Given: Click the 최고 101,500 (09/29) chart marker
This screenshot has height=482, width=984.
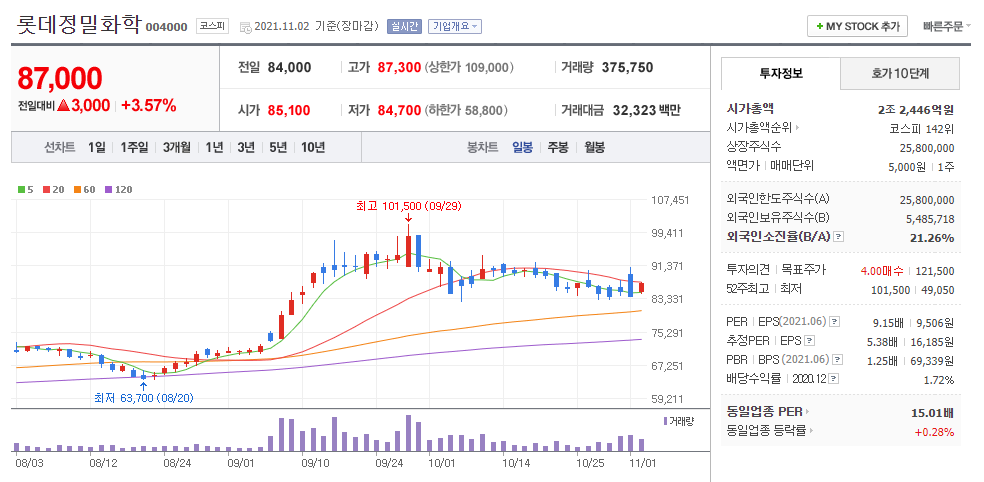Looking at the screenshot, I should pos(409,206).
